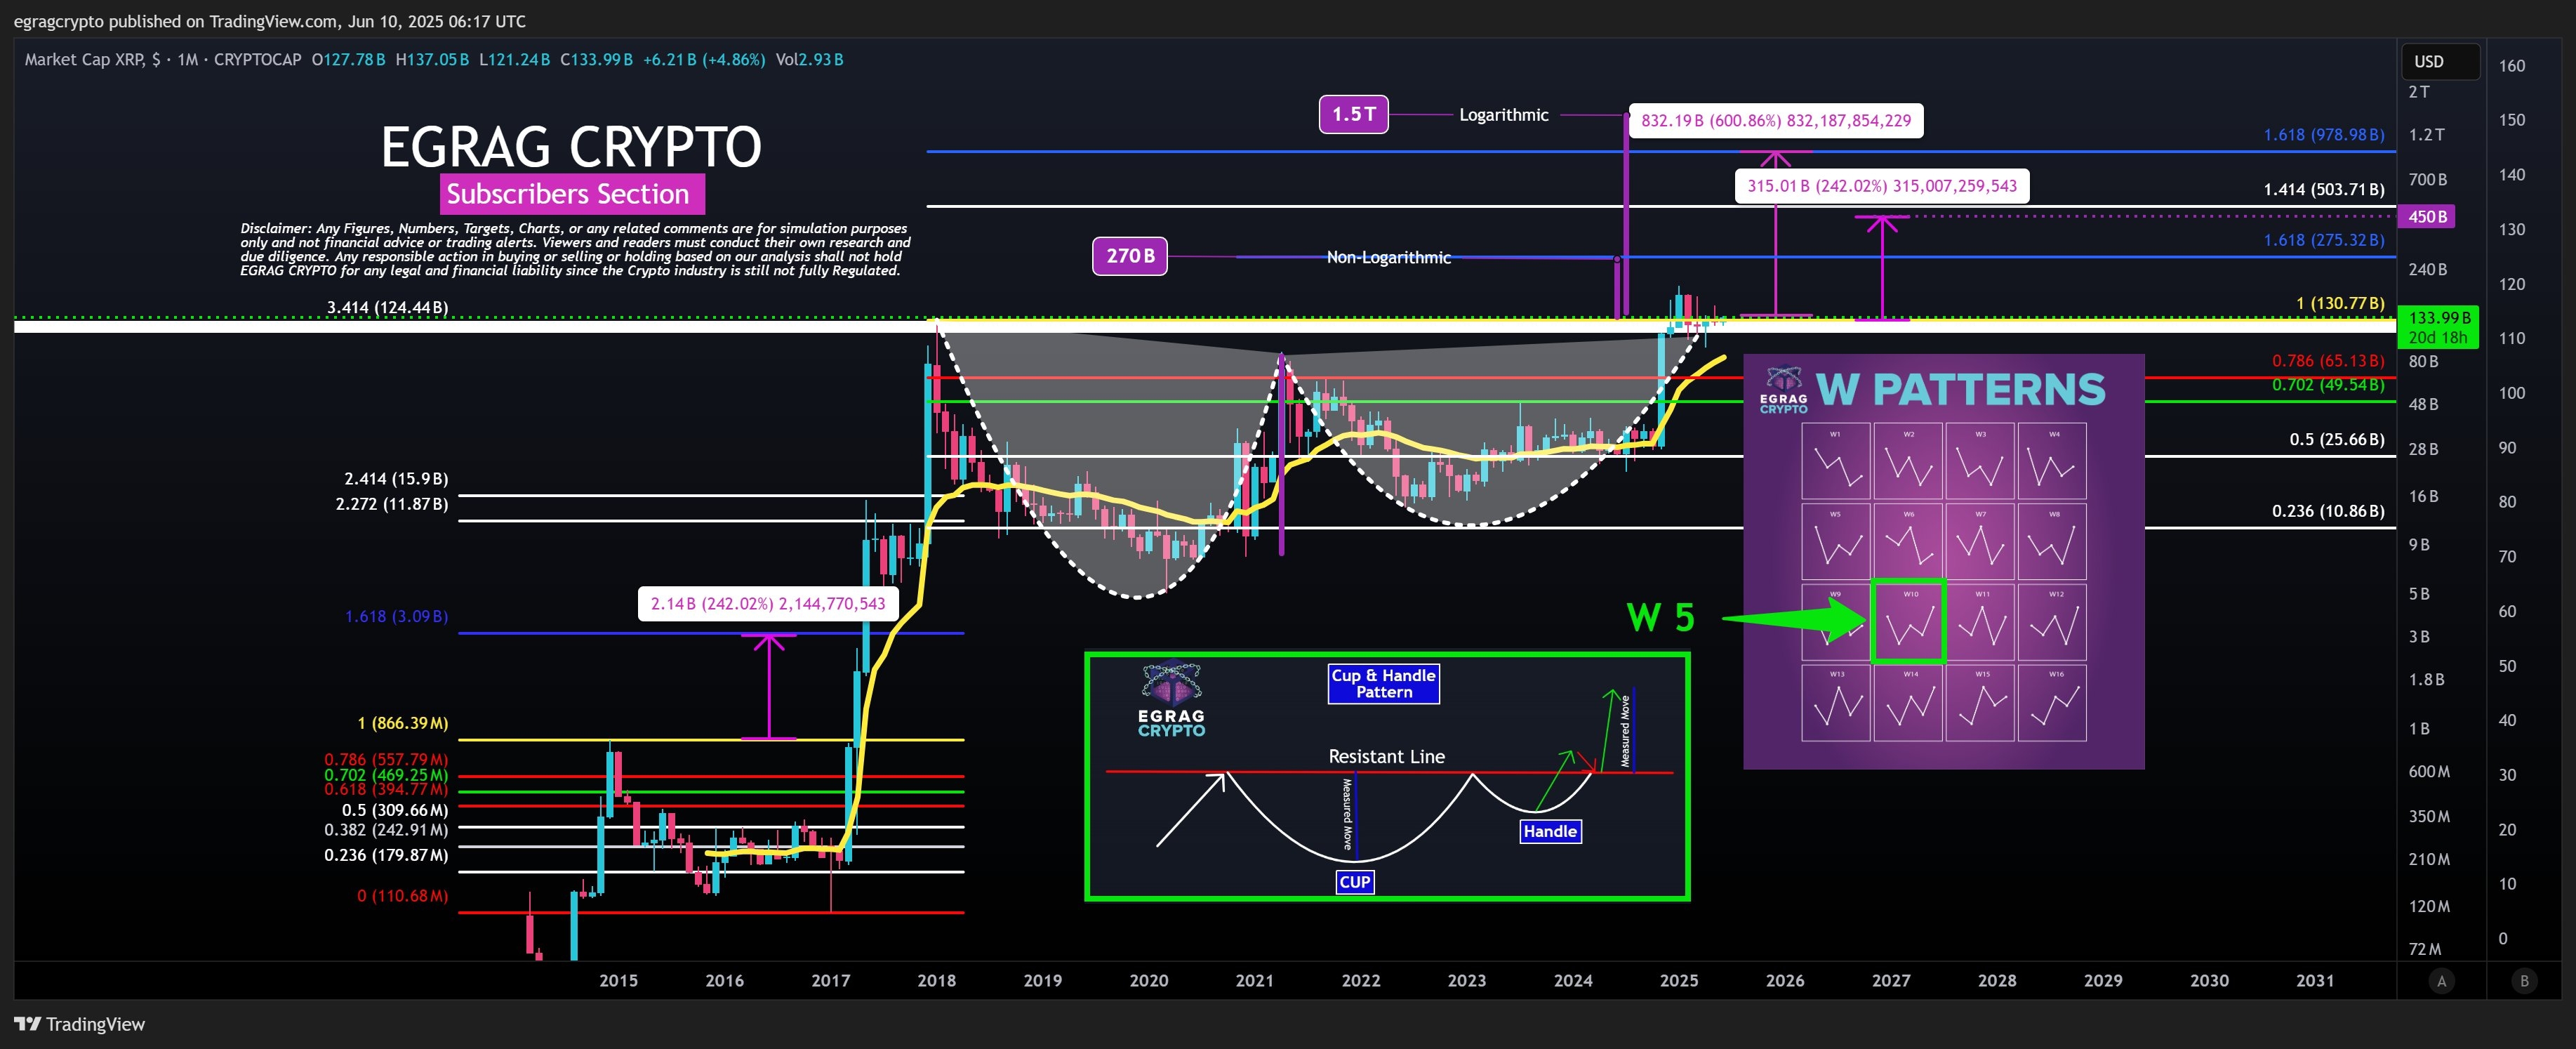Click the TradingView logo at bottom left

pos(79,1023)
